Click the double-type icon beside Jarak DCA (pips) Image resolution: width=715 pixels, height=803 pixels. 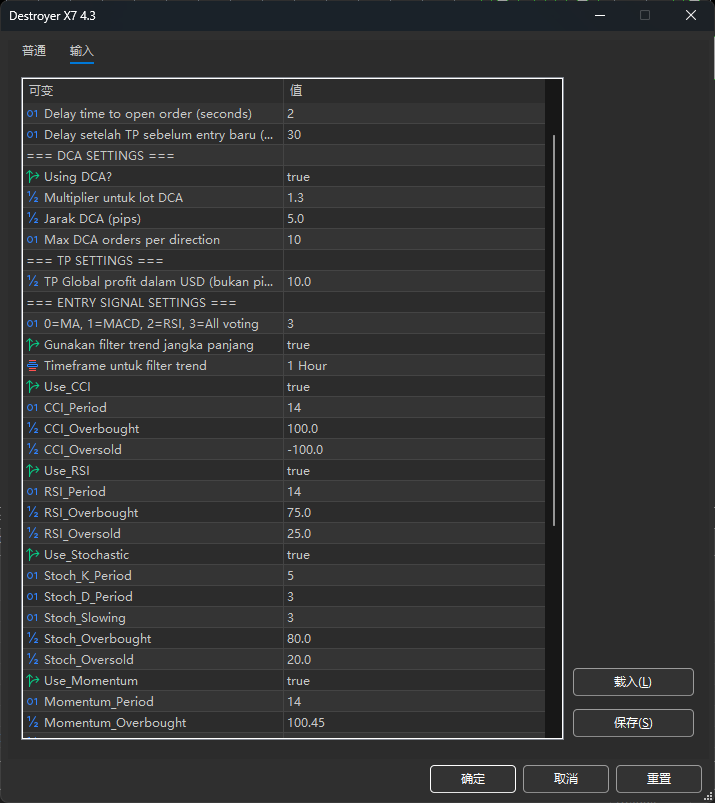(33, 219)
